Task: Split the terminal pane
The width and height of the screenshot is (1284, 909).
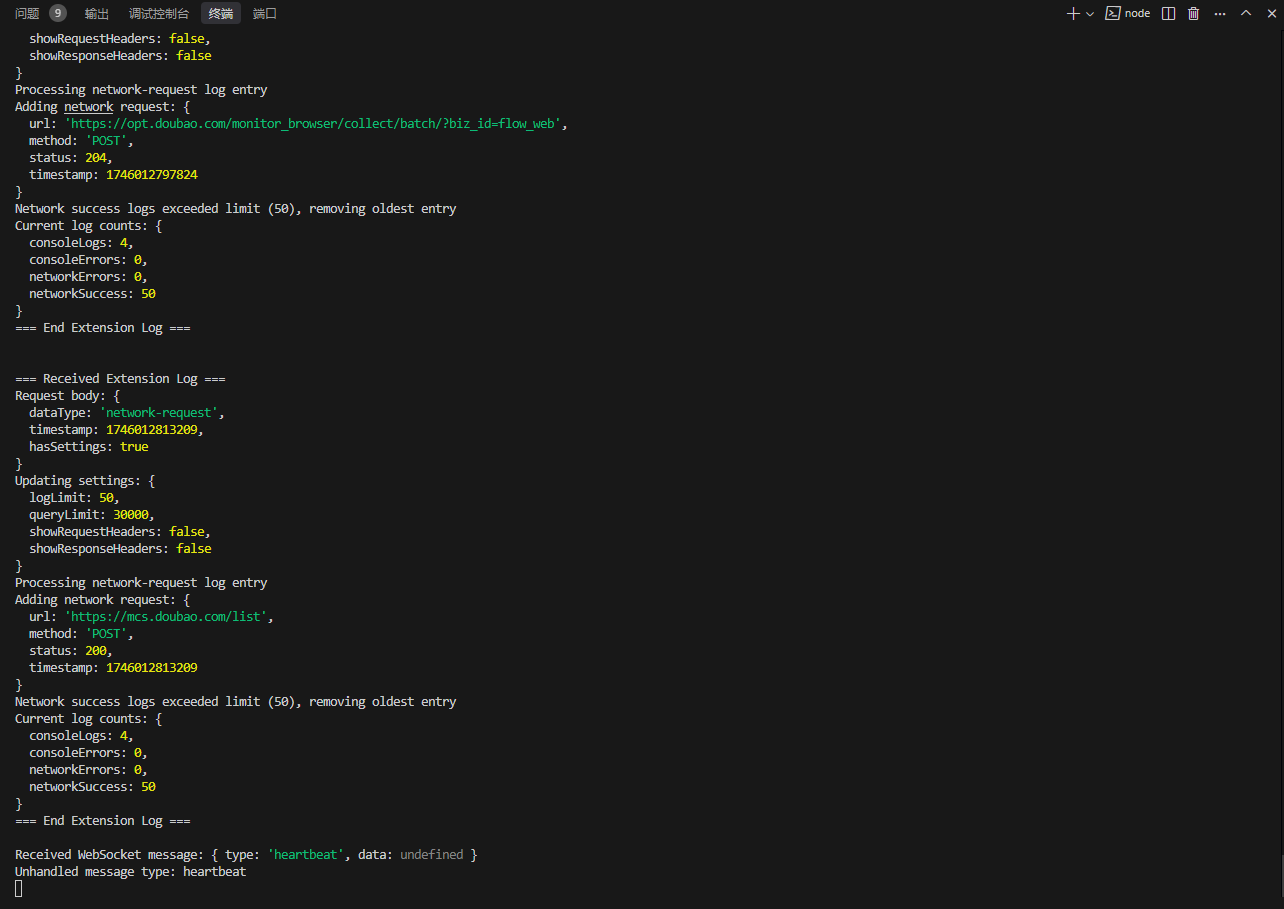Action: pyautogui.click(x=1168, y=13)
